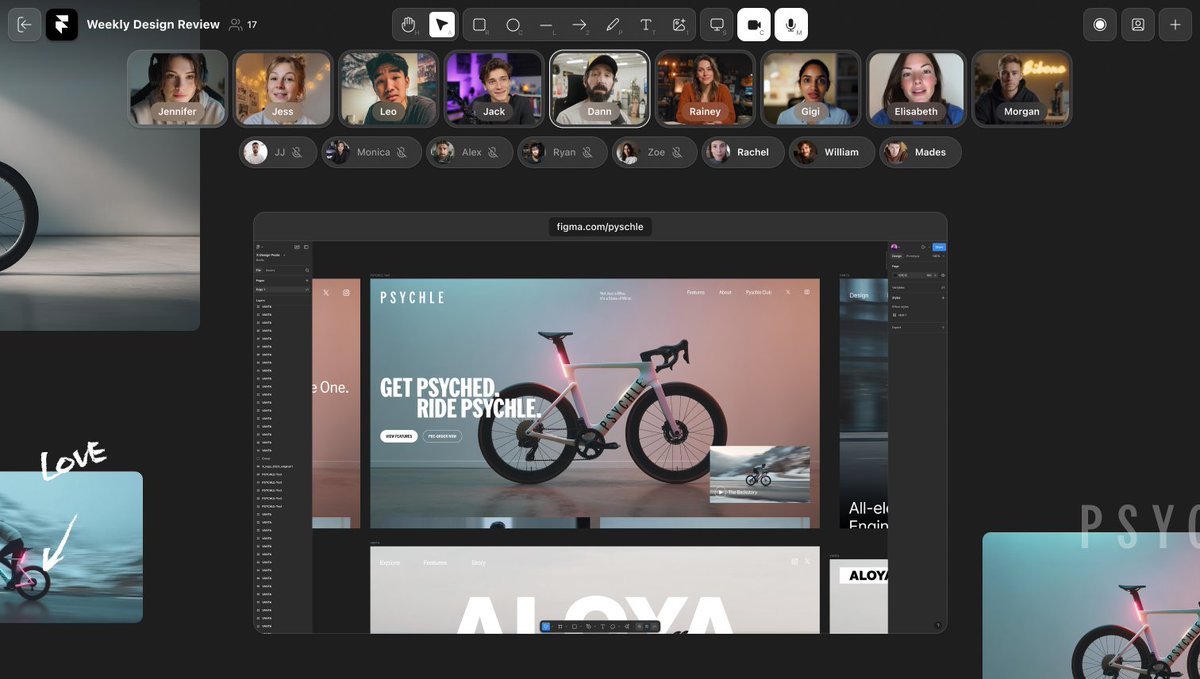Start screen sharing from the toolbar
Viewport: 1200px width, 679px height.
click(715, 25)
